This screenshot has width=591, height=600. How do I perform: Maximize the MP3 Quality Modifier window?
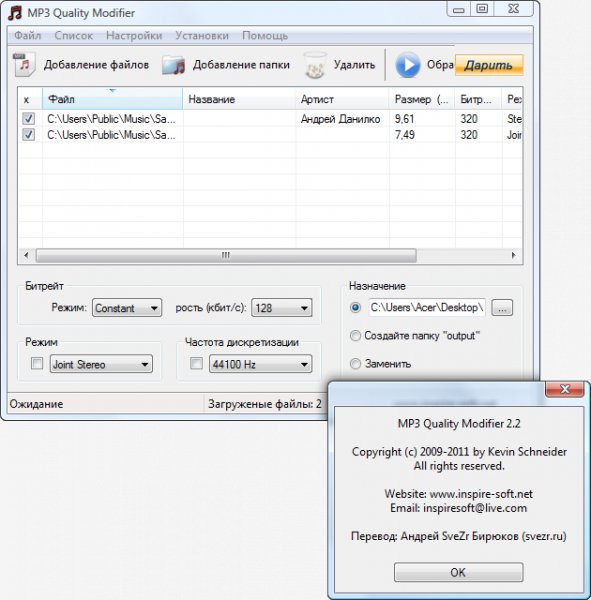pyautogui.click(x=482, y=9)
